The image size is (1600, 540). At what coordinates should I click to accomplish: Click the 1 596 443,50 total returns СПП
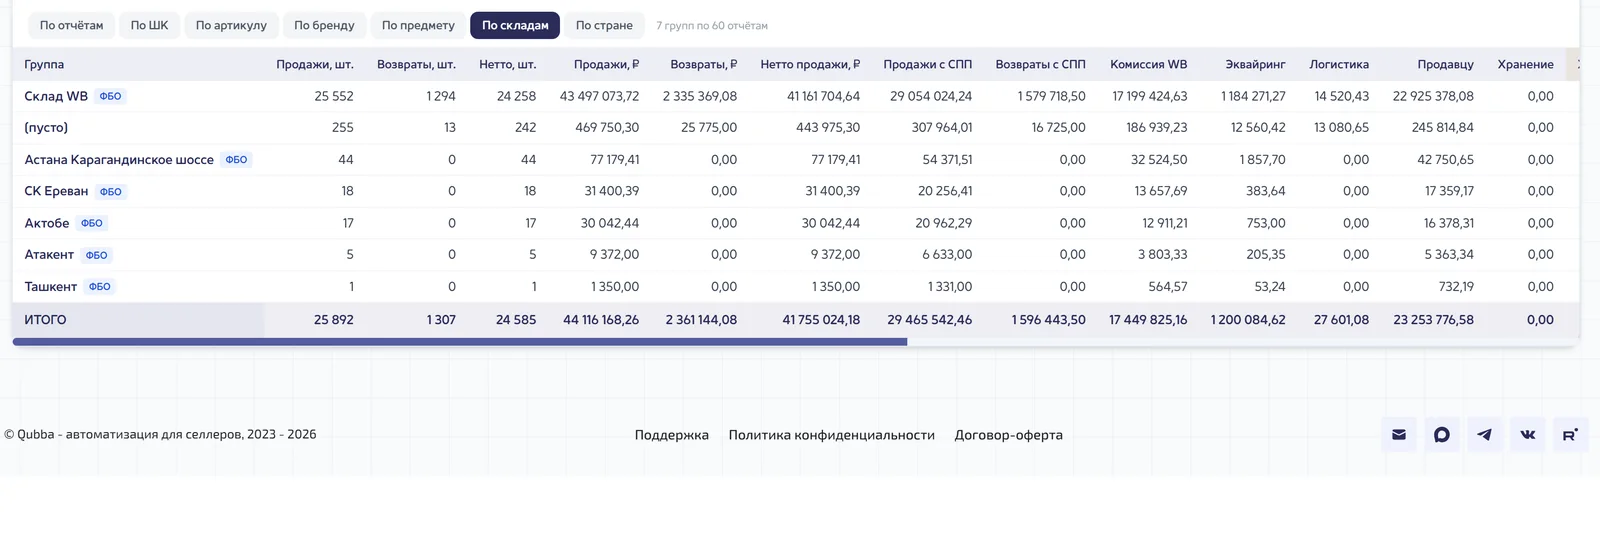click(x=1048, y=320)
